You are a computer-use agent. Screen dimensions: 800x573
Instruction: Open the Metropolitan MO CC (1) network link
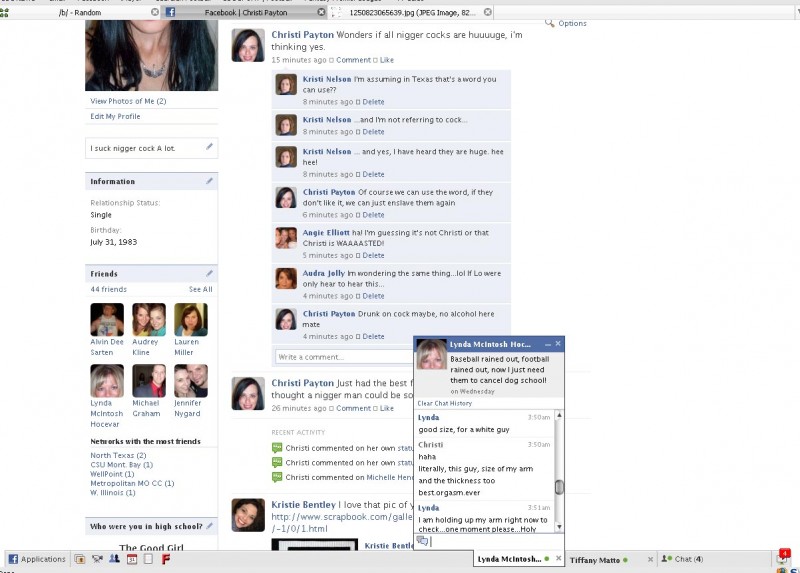(132, 483)
